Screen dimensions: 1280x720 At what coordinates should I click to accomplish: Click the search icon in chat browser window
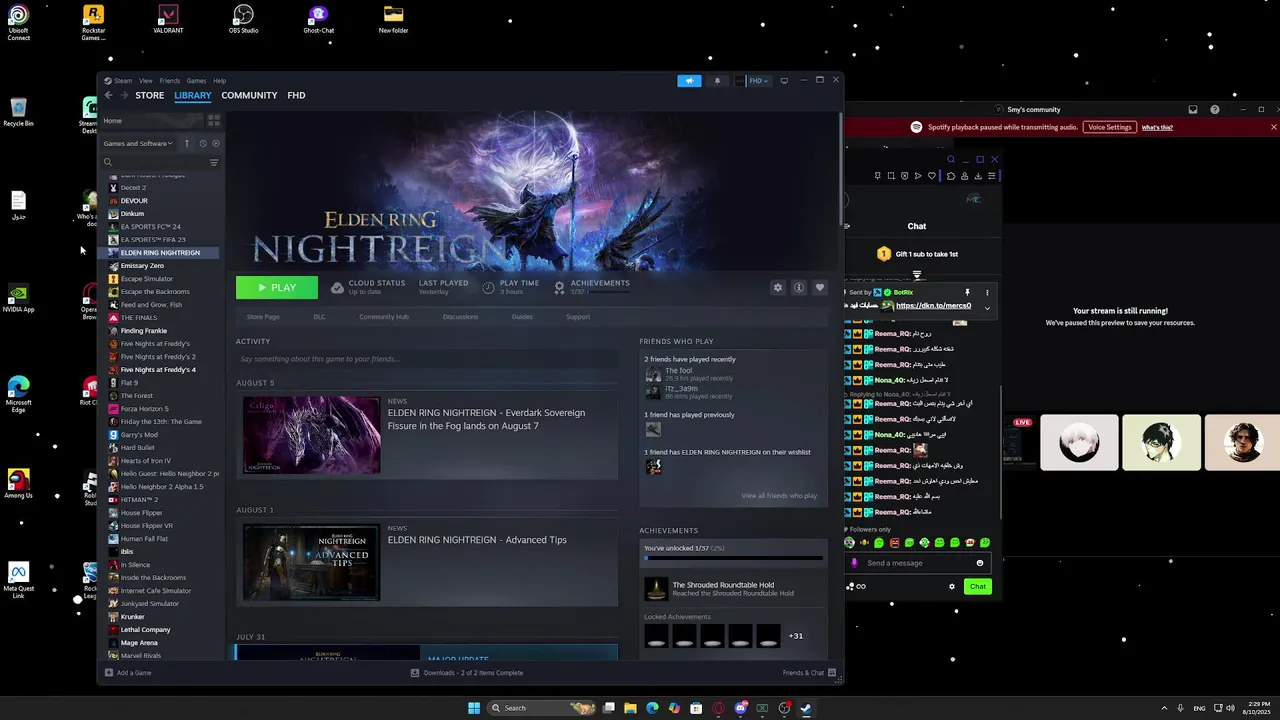951,159
